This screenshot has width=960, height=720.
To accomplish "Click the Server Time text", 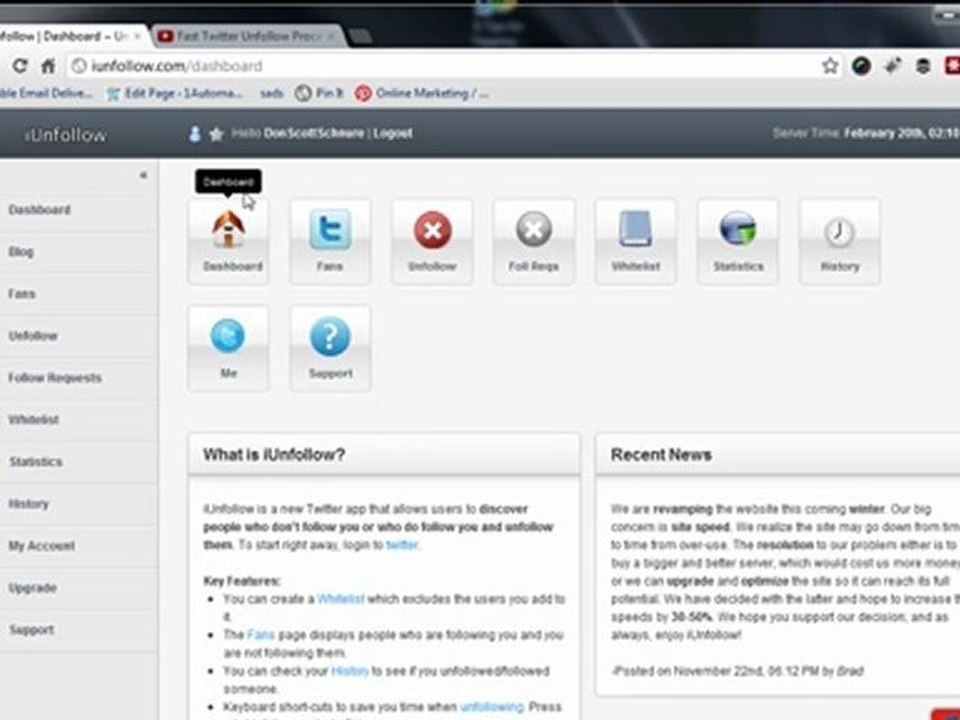I will (x=866, y=133).
